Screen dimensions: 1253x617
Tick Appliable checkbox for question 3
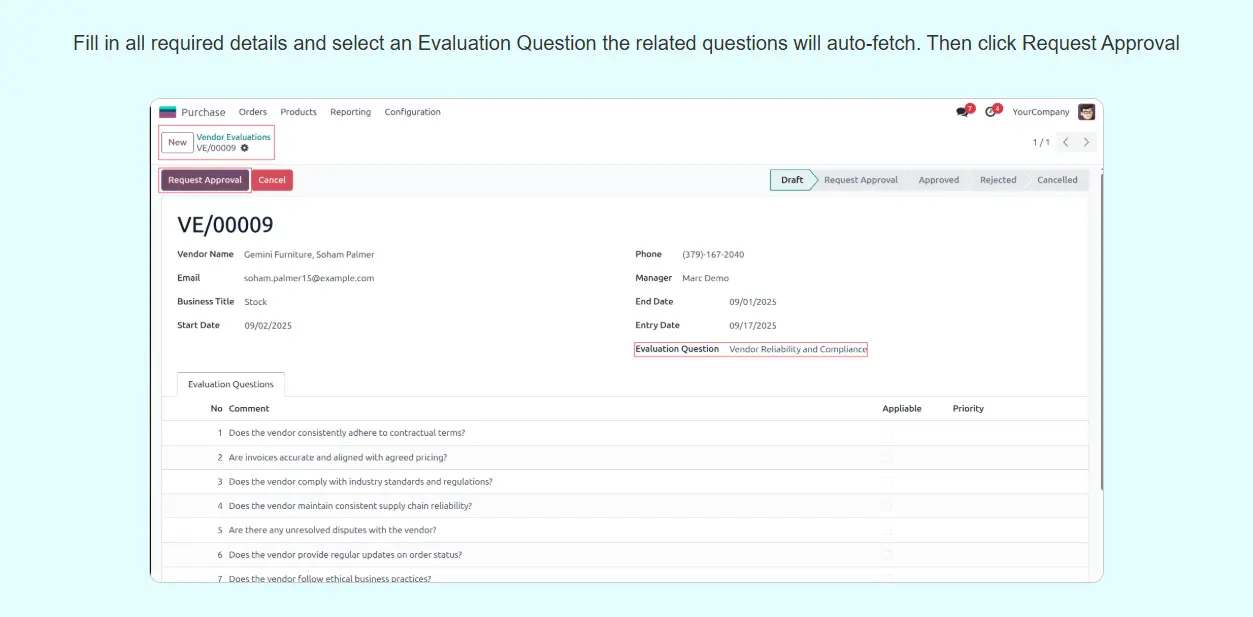886,482
